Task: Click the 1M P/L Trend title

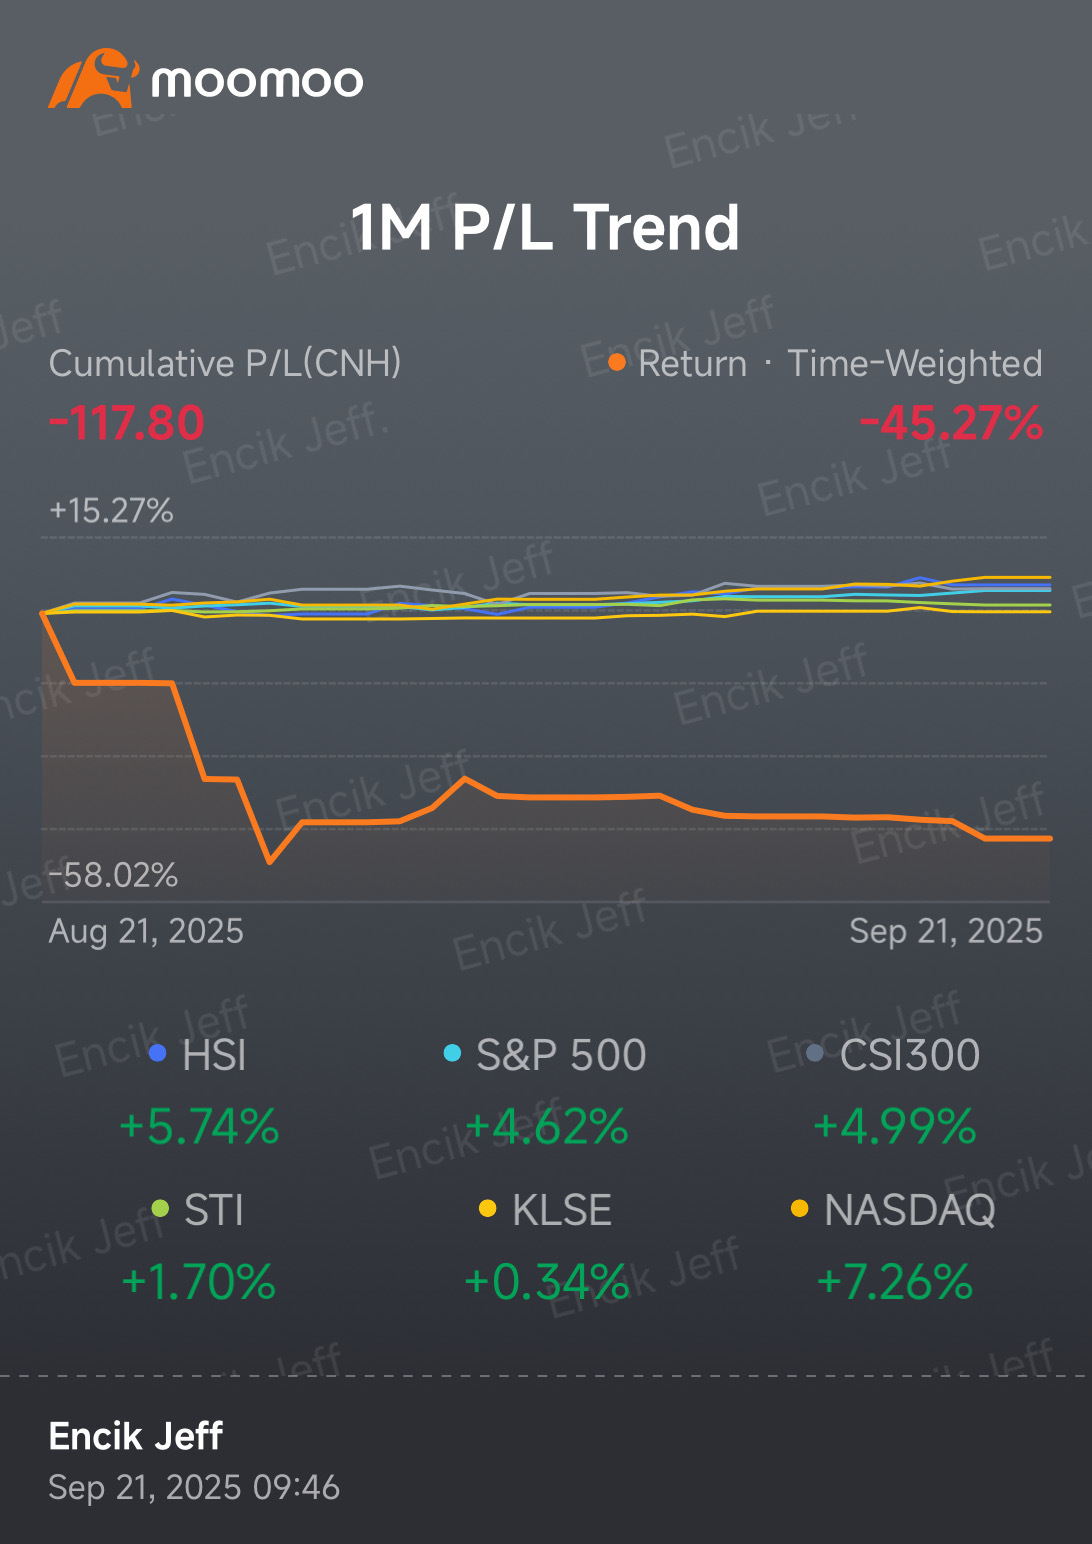Action: coord(545,227)
